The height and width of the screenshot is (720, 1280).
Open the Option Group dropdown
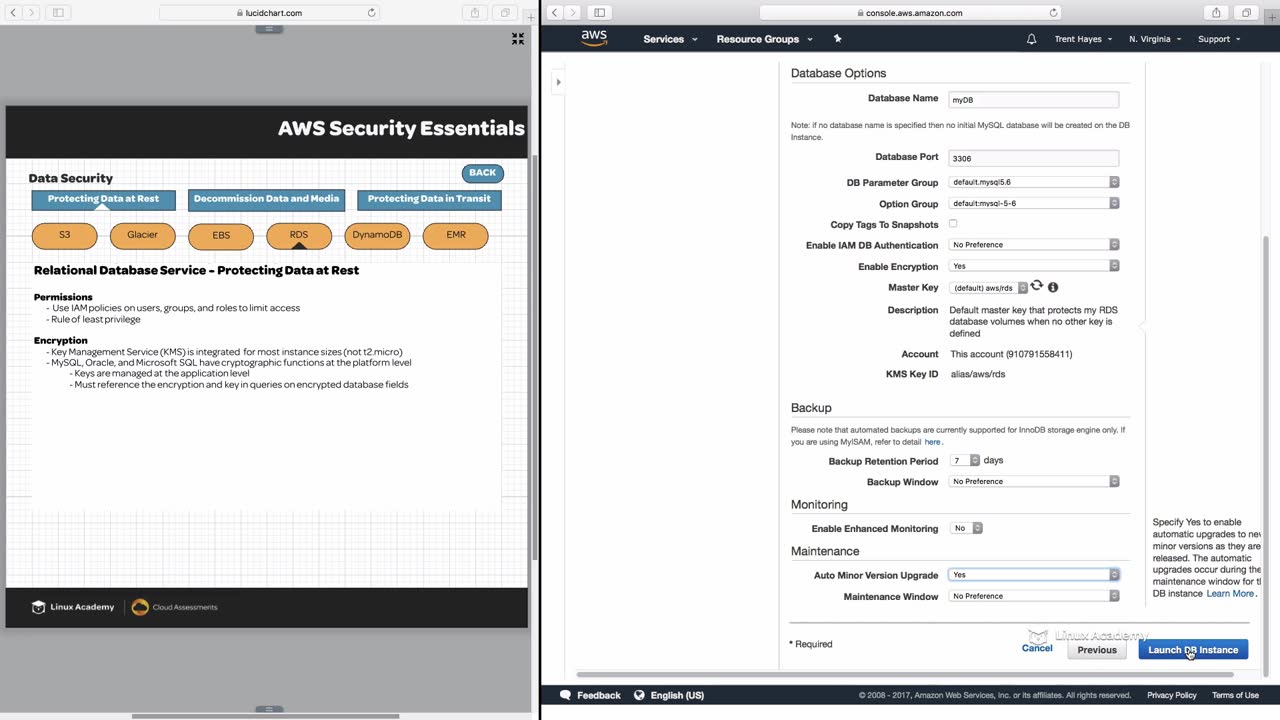pos(1034,203)
